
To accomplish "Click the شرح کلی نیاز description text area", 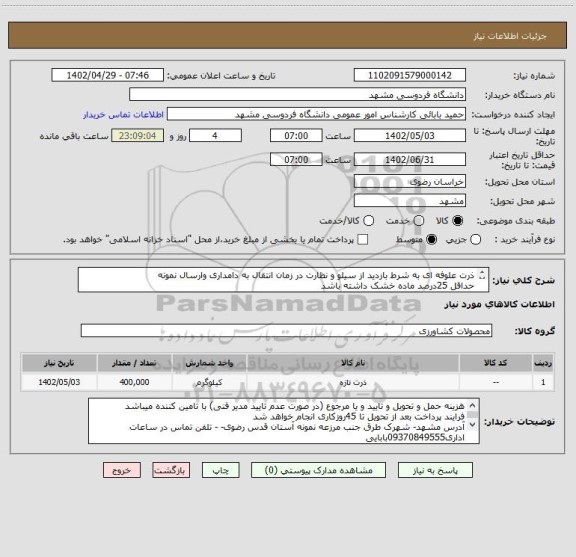I will [x=283, y=280].
